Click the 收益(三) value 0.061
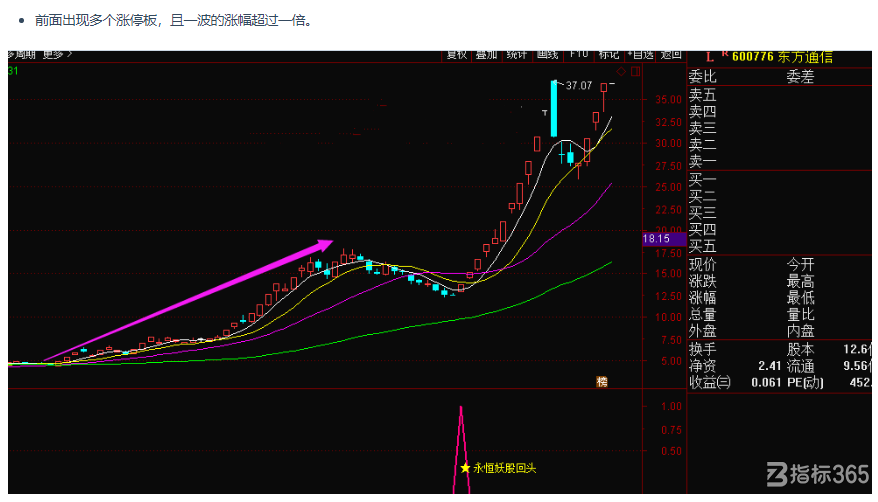The image size is (878, 502). (x=766, y=383)
